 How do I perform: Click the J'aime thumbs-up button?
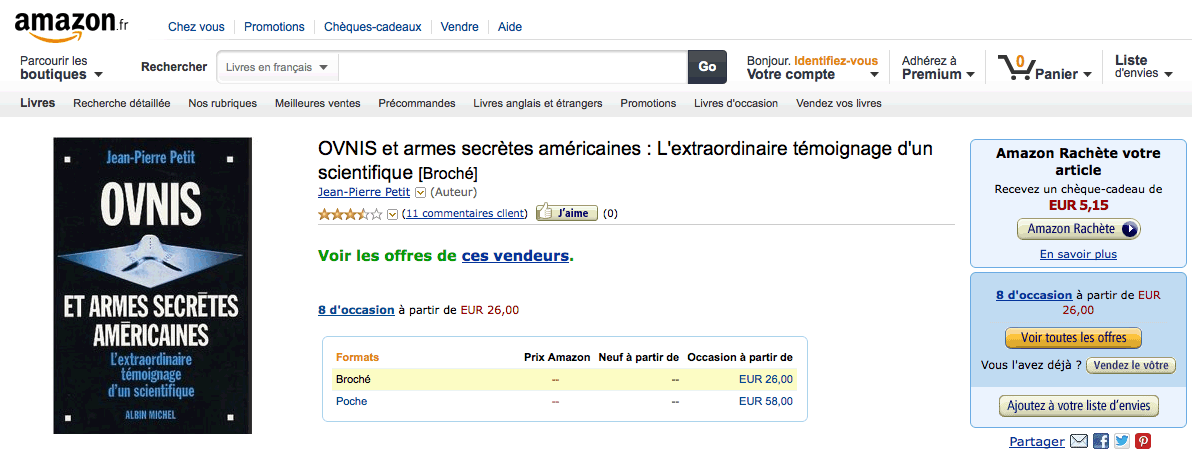tap(568, 213)
